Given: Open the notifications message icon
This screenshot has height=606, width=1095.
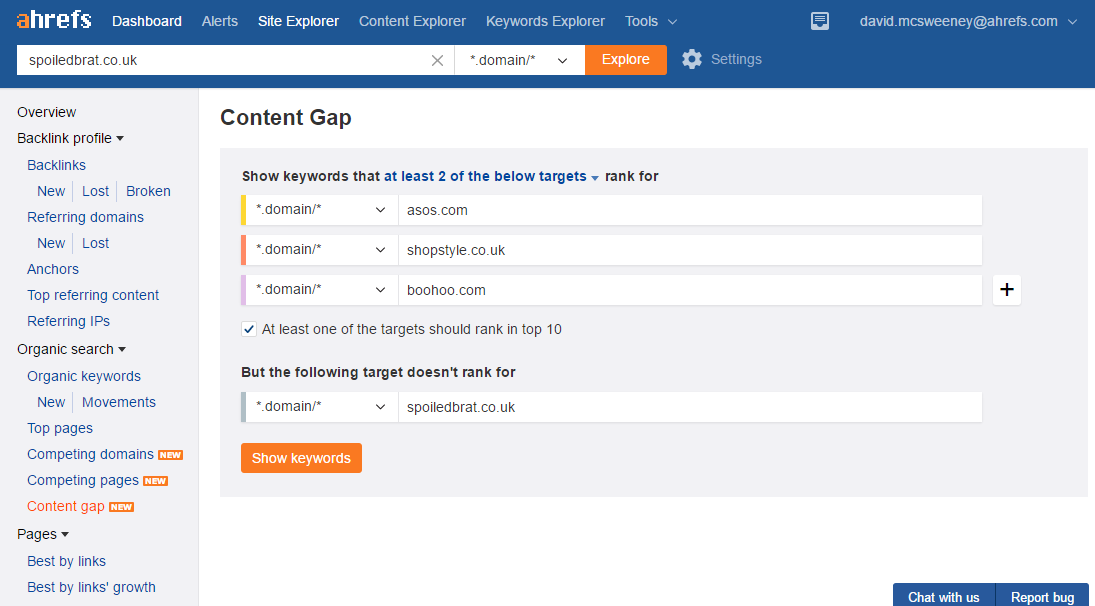Looking at the screenshot, I should (x=820, y=21).
